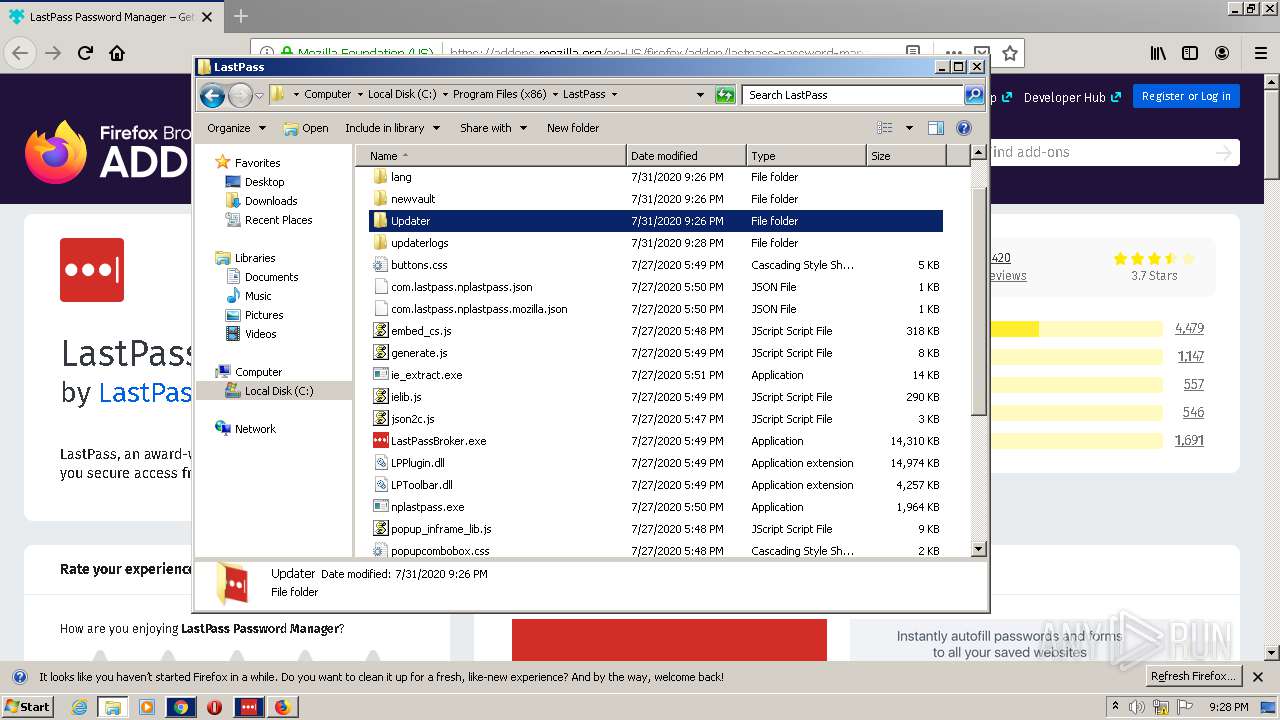Open Music library
Image resolution: width=1280 pixels, height=720 pixels.
coord(258,296)
